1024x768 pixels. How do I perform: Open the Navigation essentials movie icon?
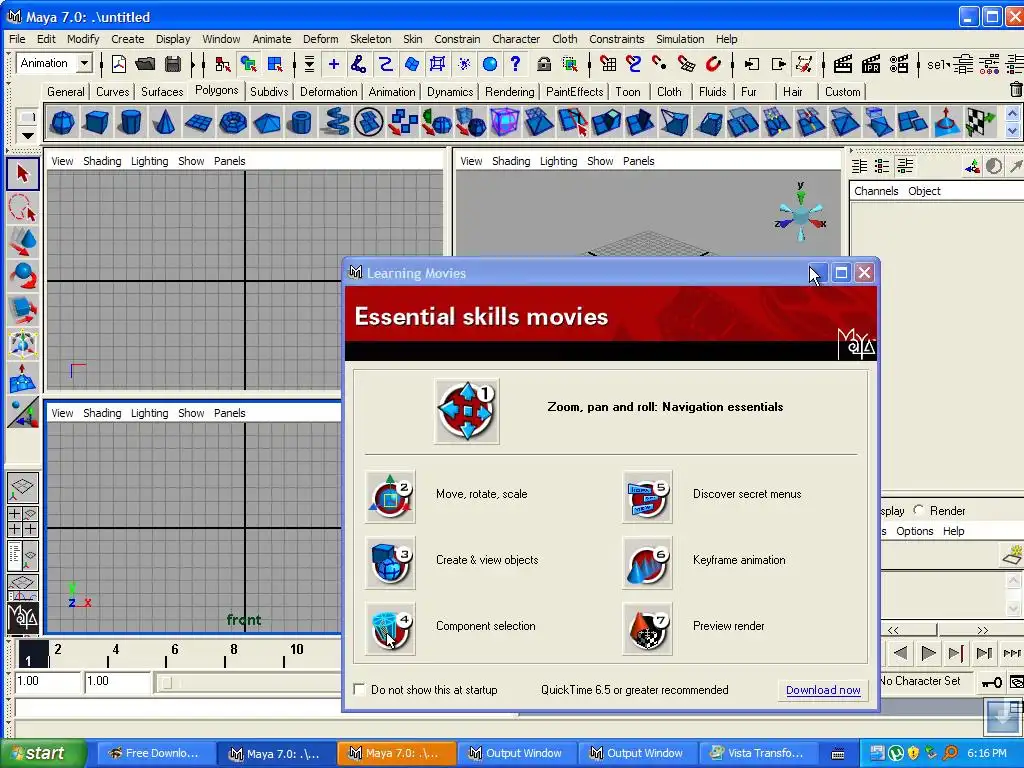[x=466, y=411]
